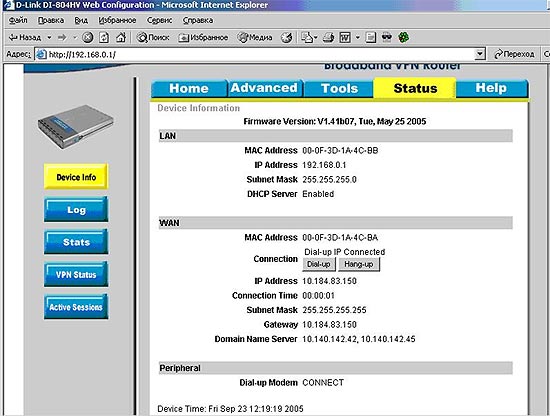Click the Hang-up button
The width and height of the screenshot is (550, 416).
(358, 264)
